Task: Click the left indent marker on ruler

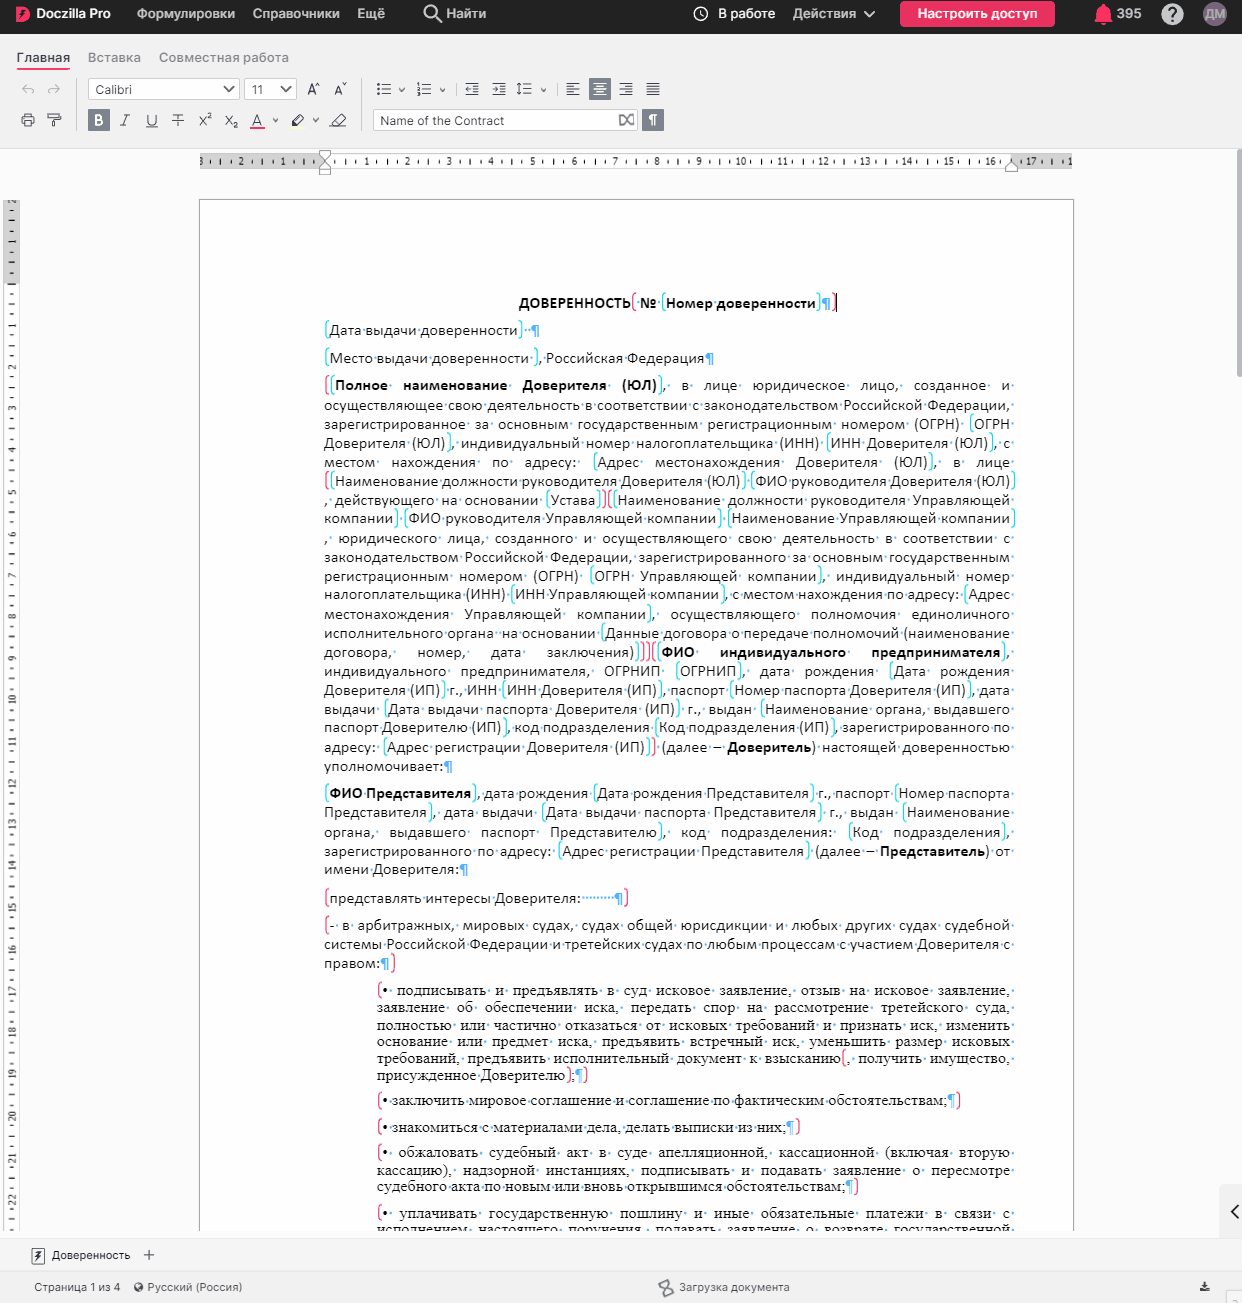Action: click(325, 162)
